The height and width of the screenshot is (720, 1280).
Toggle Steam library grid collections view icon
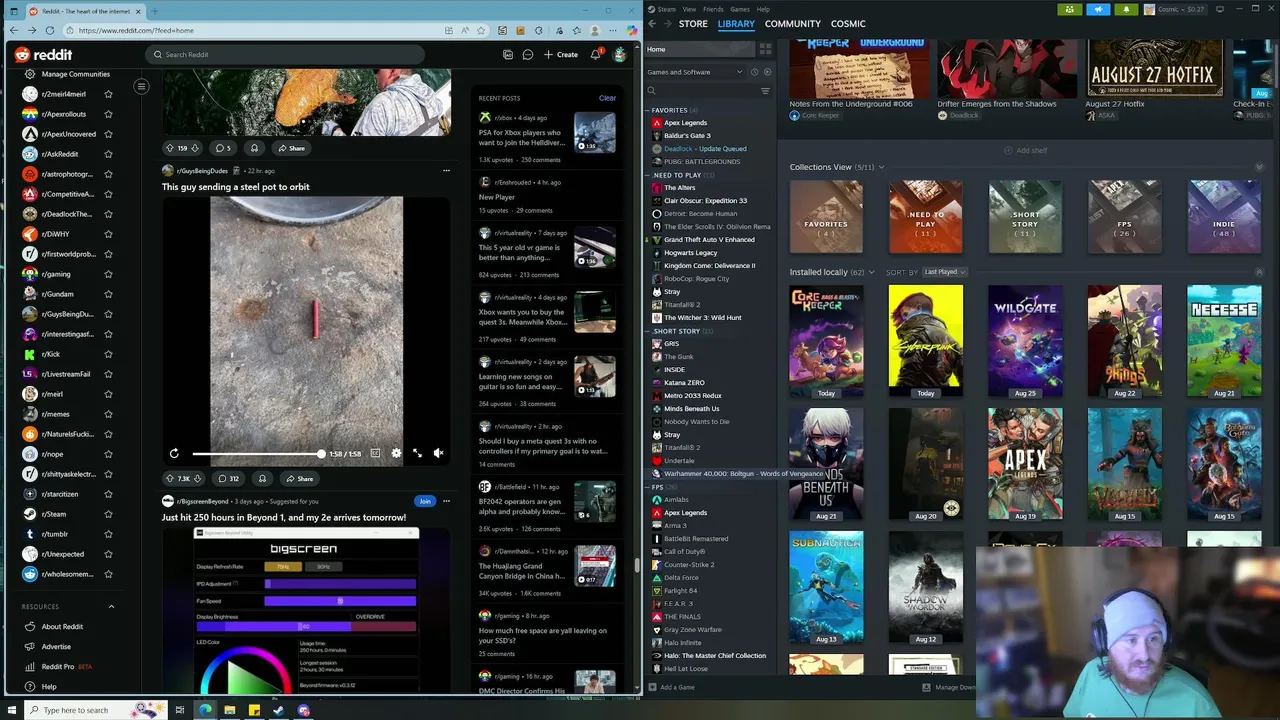coord(765,49)
